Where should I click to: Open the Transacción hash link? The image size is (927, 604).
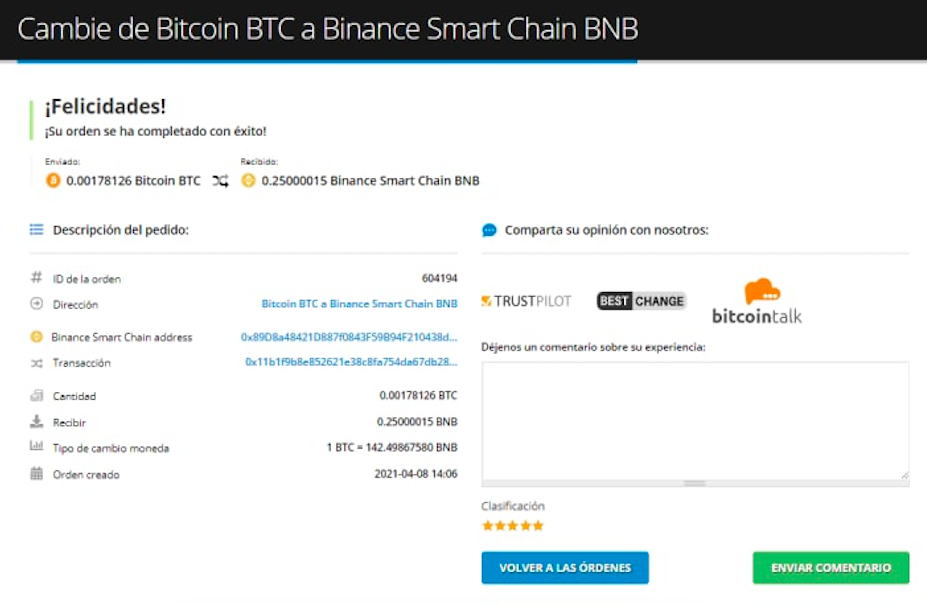tap(351, 362)
